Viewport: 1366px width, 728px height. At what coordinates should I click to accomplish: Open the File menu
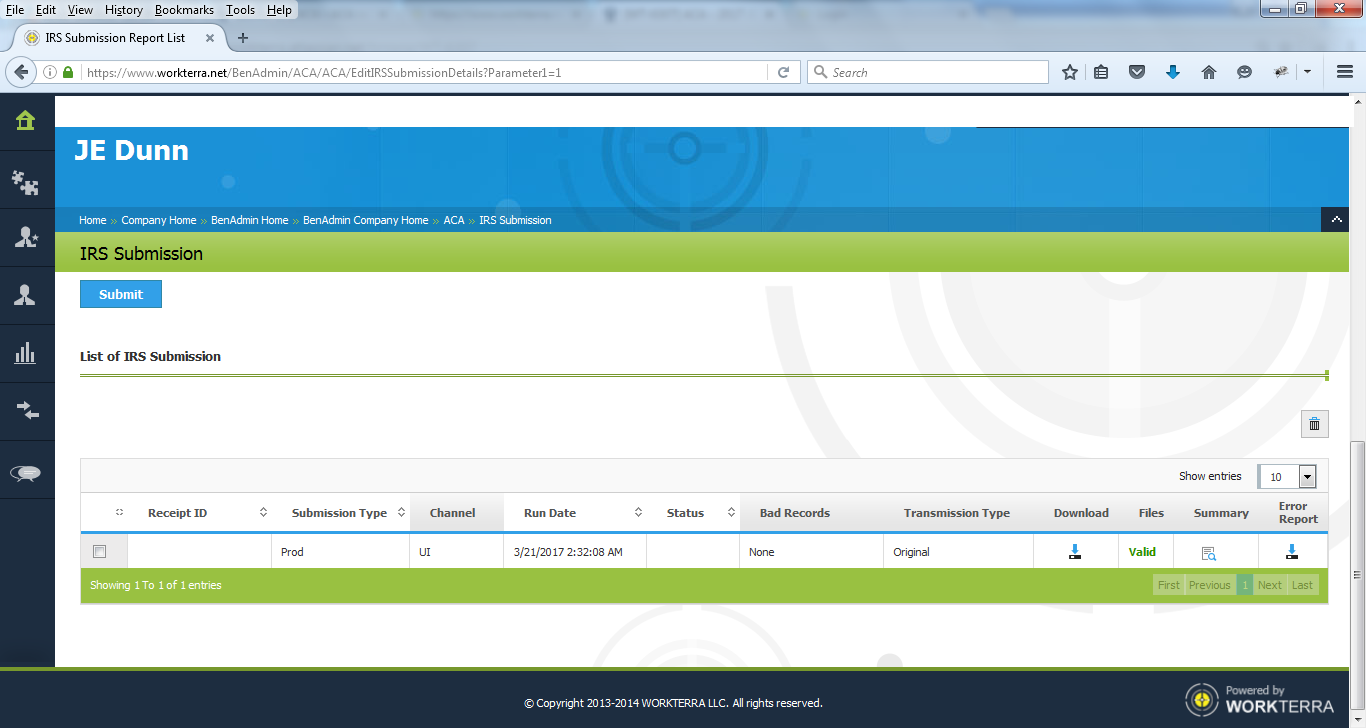[15, 9]
